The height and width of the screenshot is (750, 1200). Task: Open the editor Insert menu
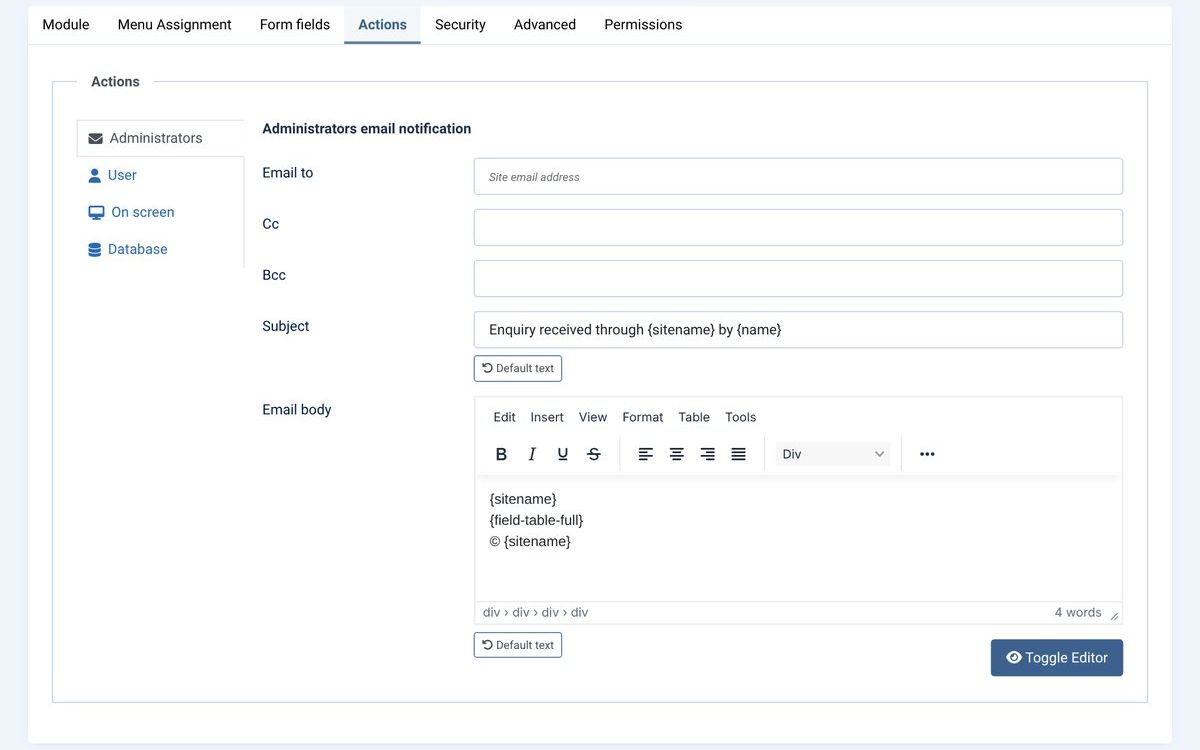click(547, 417)
